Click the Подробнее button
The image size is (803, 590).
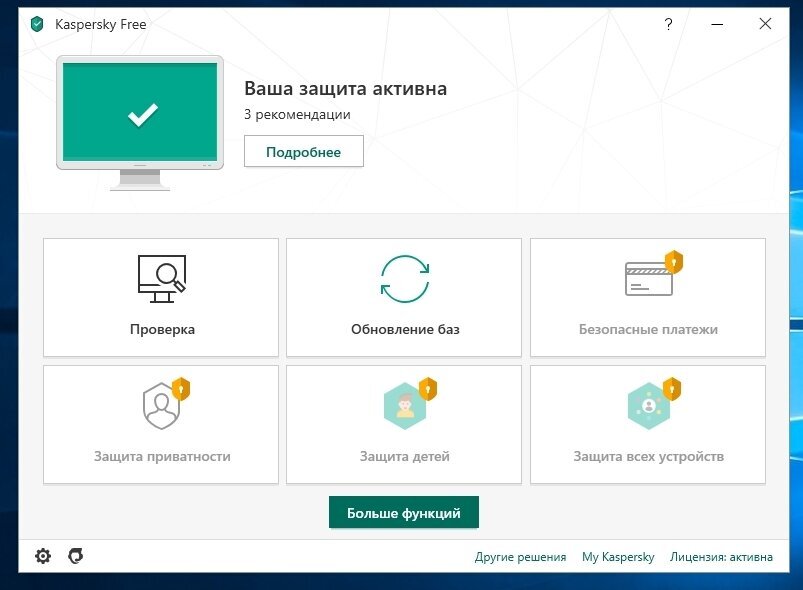pos(304,151)
